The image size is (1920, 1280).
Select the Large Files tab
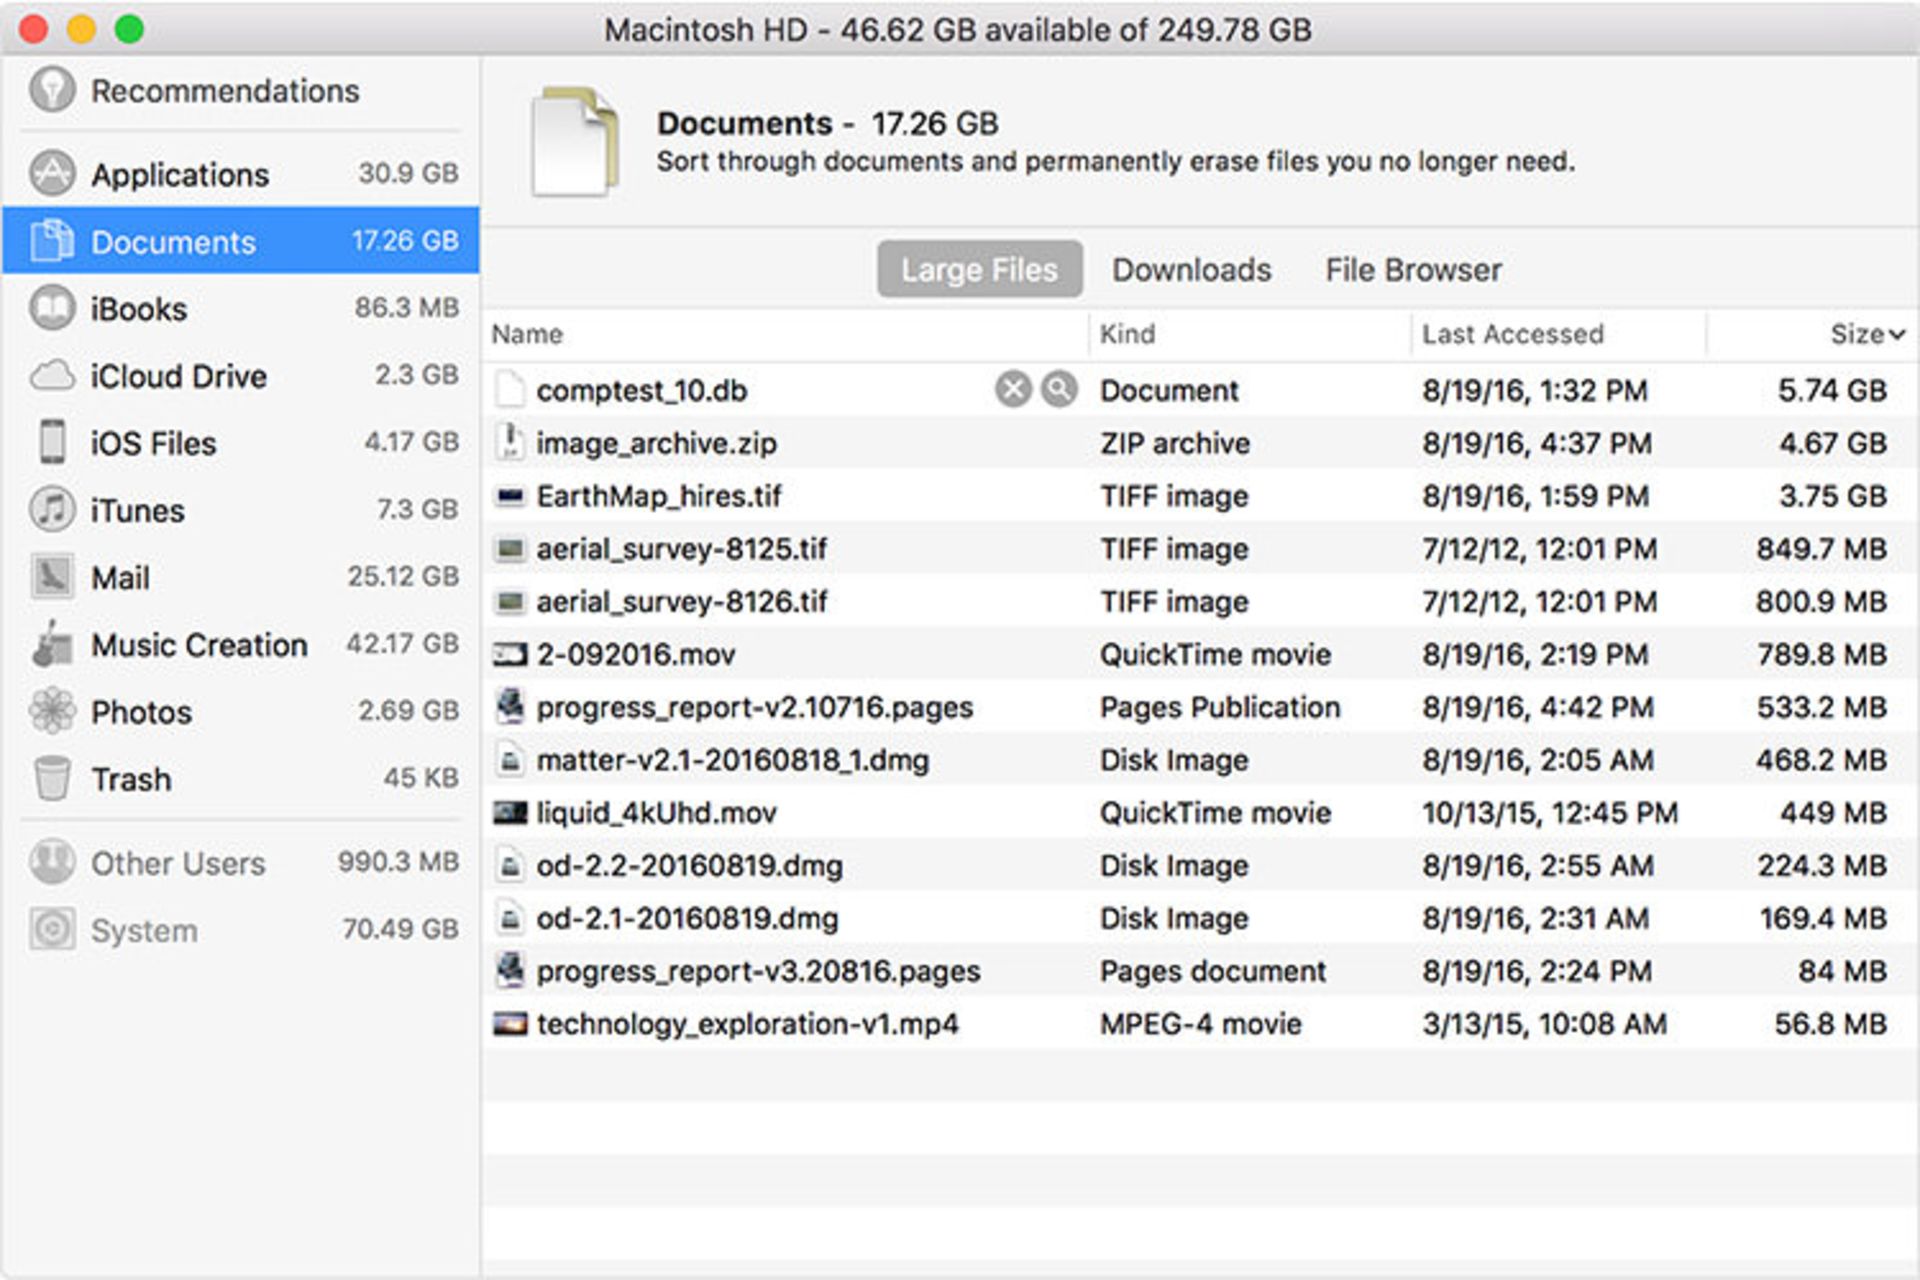[979, 270]
